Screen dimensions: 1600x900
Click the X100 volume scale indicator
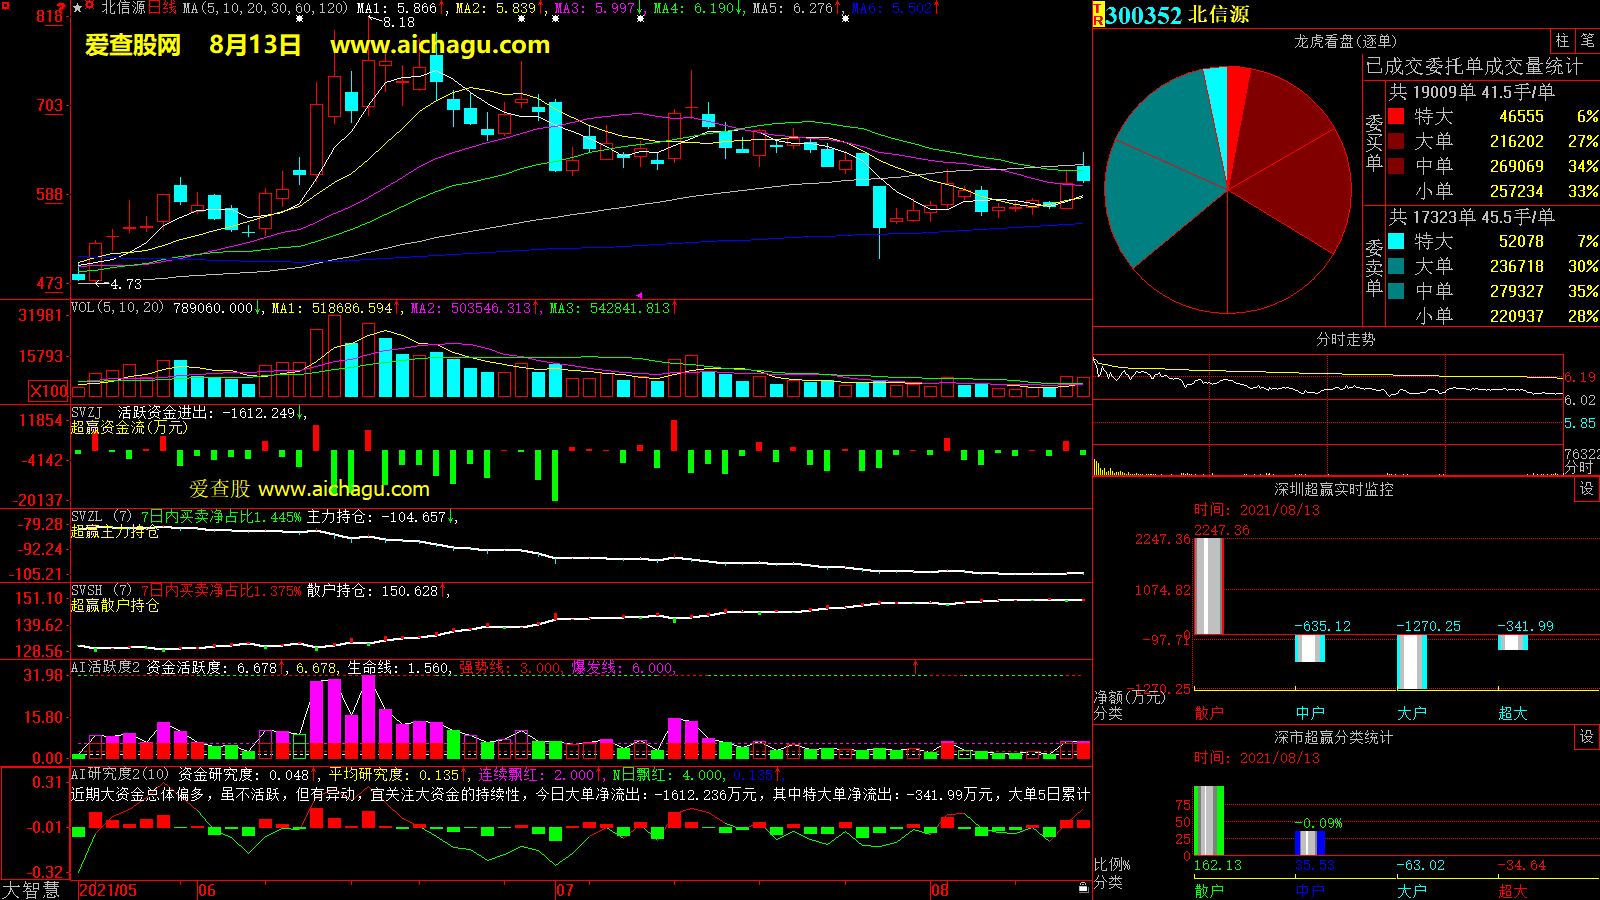click(48, 391)
